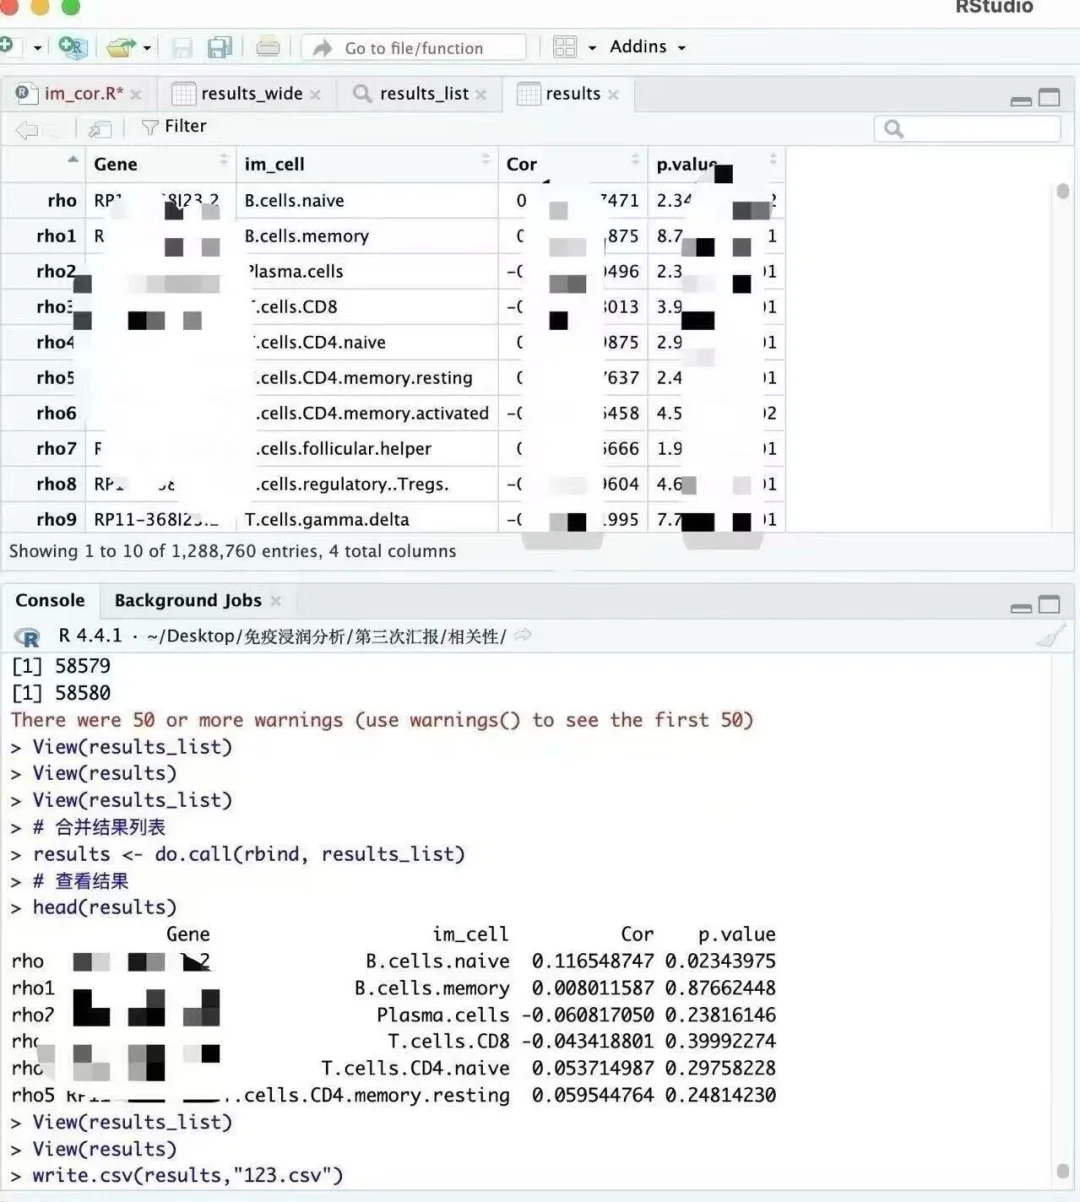This screenshot has height=1202, width=1080.
Task: Click the view working directory arrow icon
Action: (x=523, y=635)
